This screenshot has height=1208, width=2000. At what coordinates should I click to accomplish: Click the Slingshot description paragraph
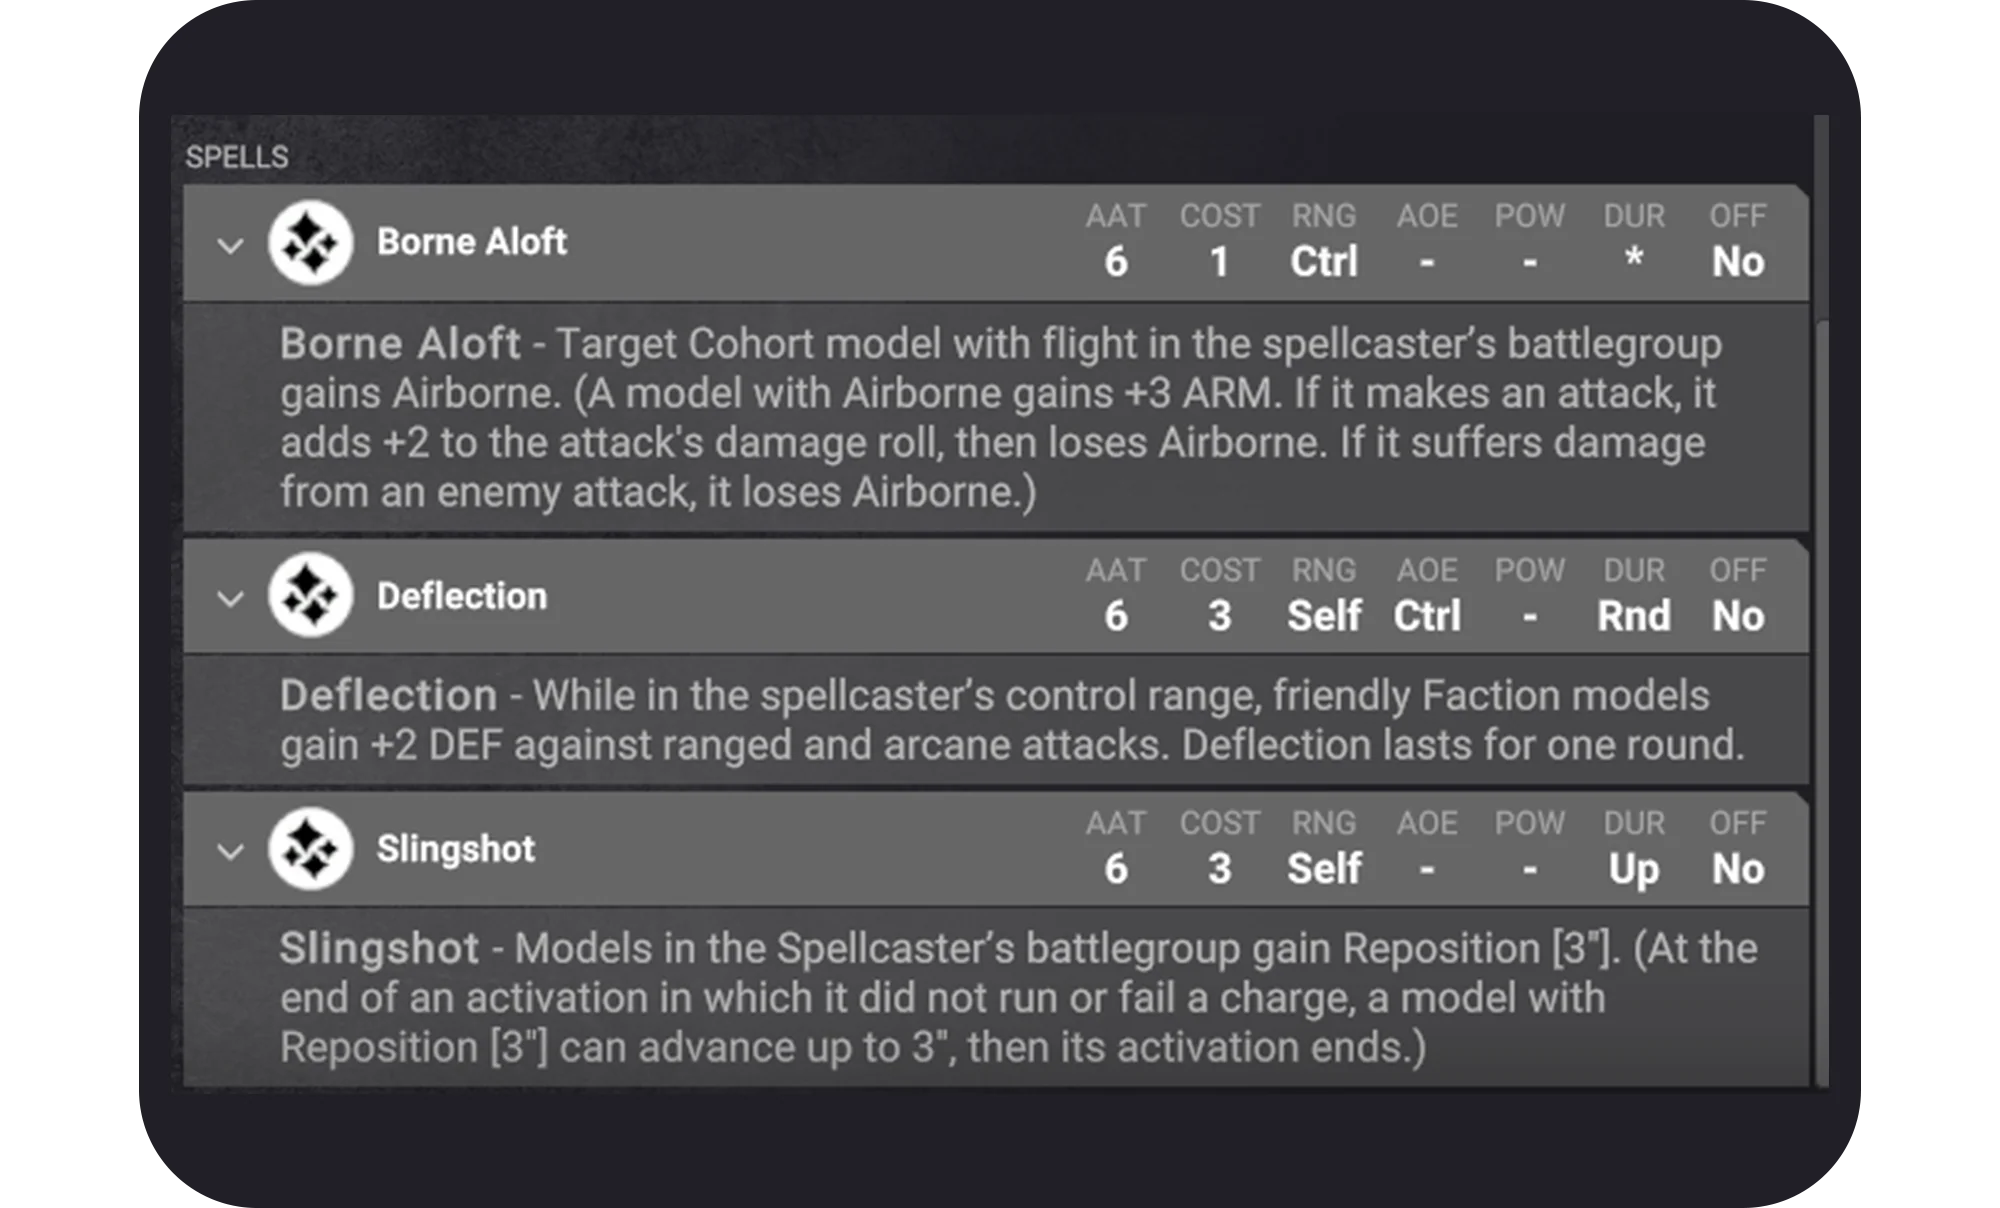pos(1018,997)
